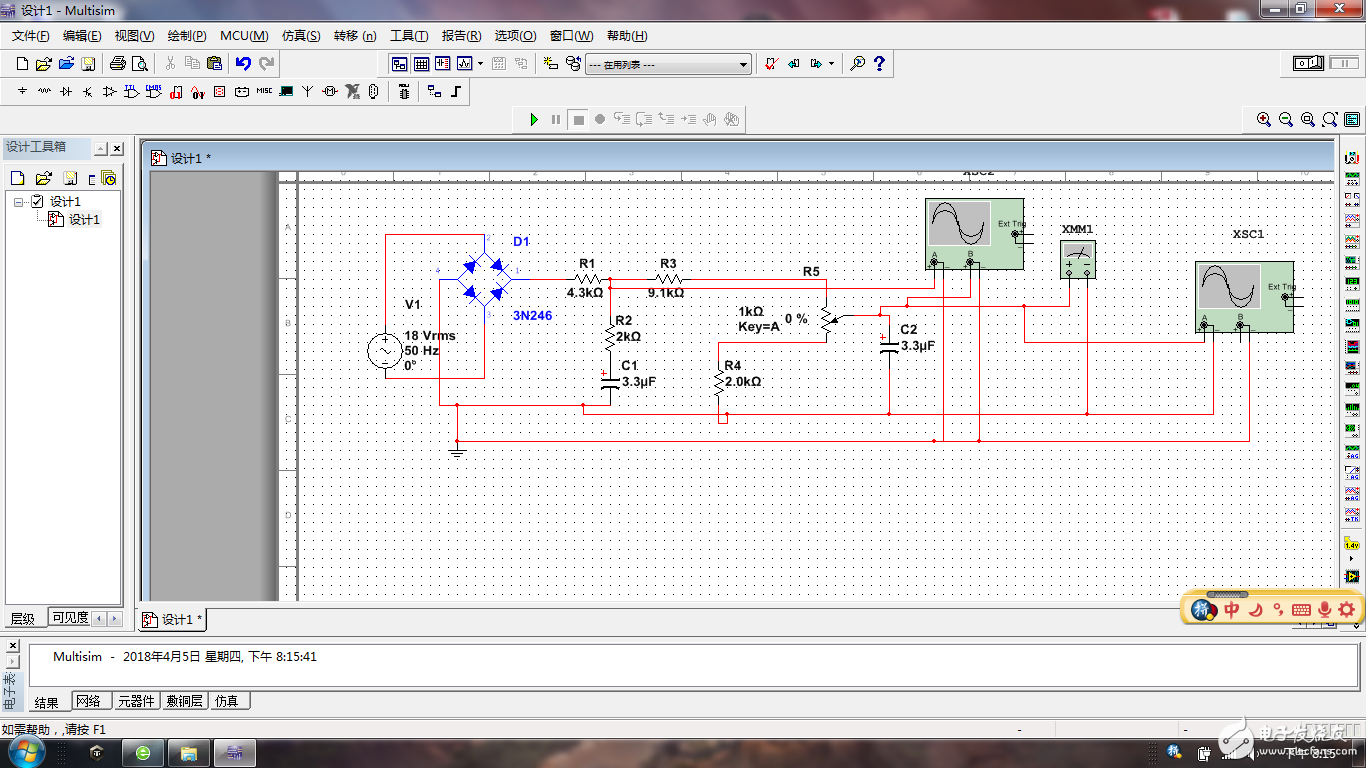1366x768 pixels.
Task: Click the XMM1 multimeter on the schematic
Action: (x=1078, y=259)
